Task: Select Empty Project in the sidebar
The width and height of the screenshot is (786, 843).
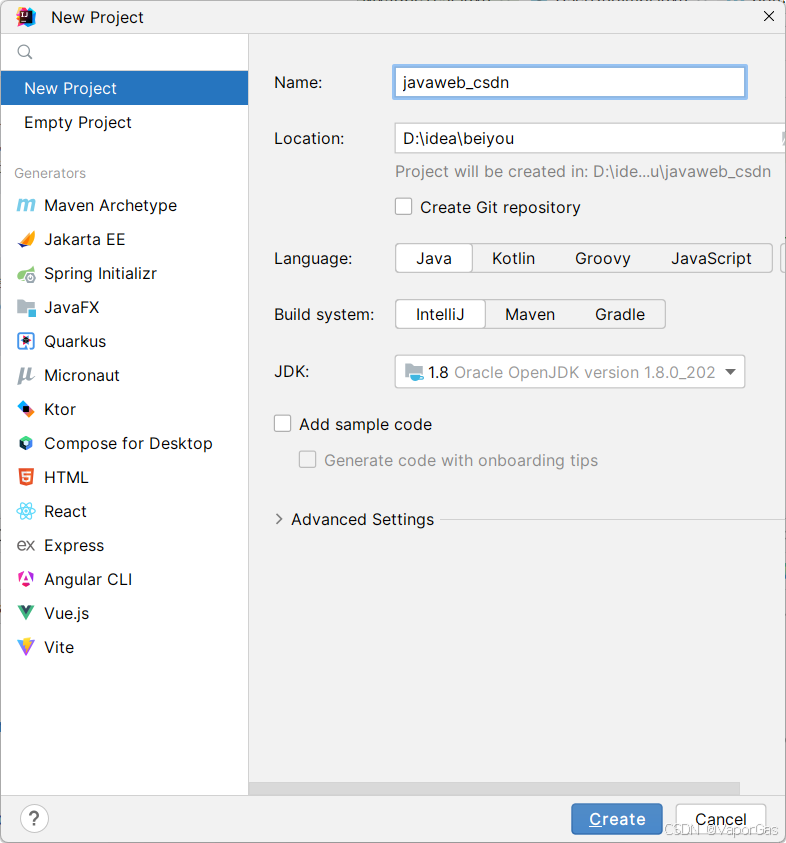Action: [x=124, y=123]
